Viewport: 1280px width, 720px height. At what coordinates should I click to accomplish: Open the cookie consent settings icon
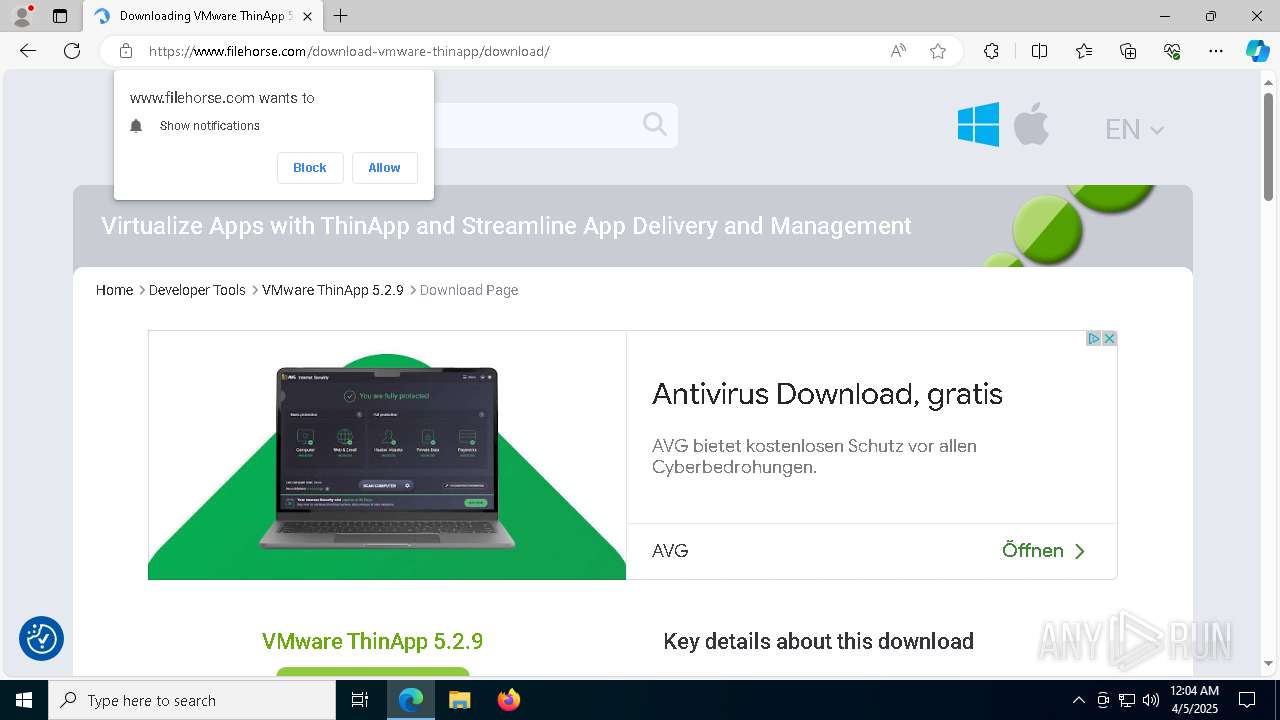click(41, 638)
